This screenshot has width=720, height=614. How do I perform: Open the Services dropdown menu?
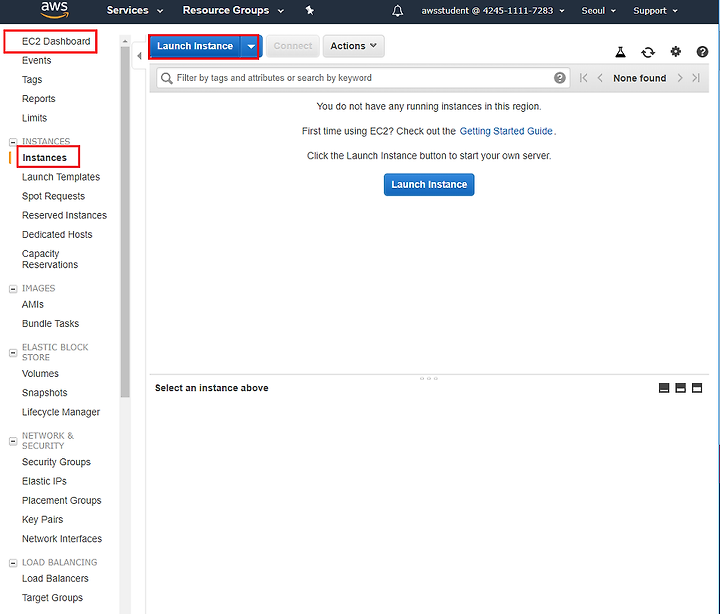pyautogui.click(x=135, y=10)
